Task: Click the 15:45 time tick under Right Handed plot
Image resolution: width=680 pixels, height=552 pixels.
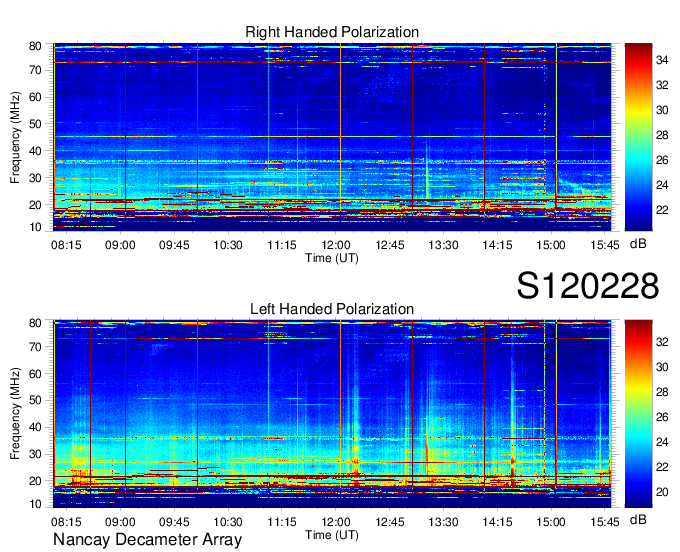Action: point(605,245)
